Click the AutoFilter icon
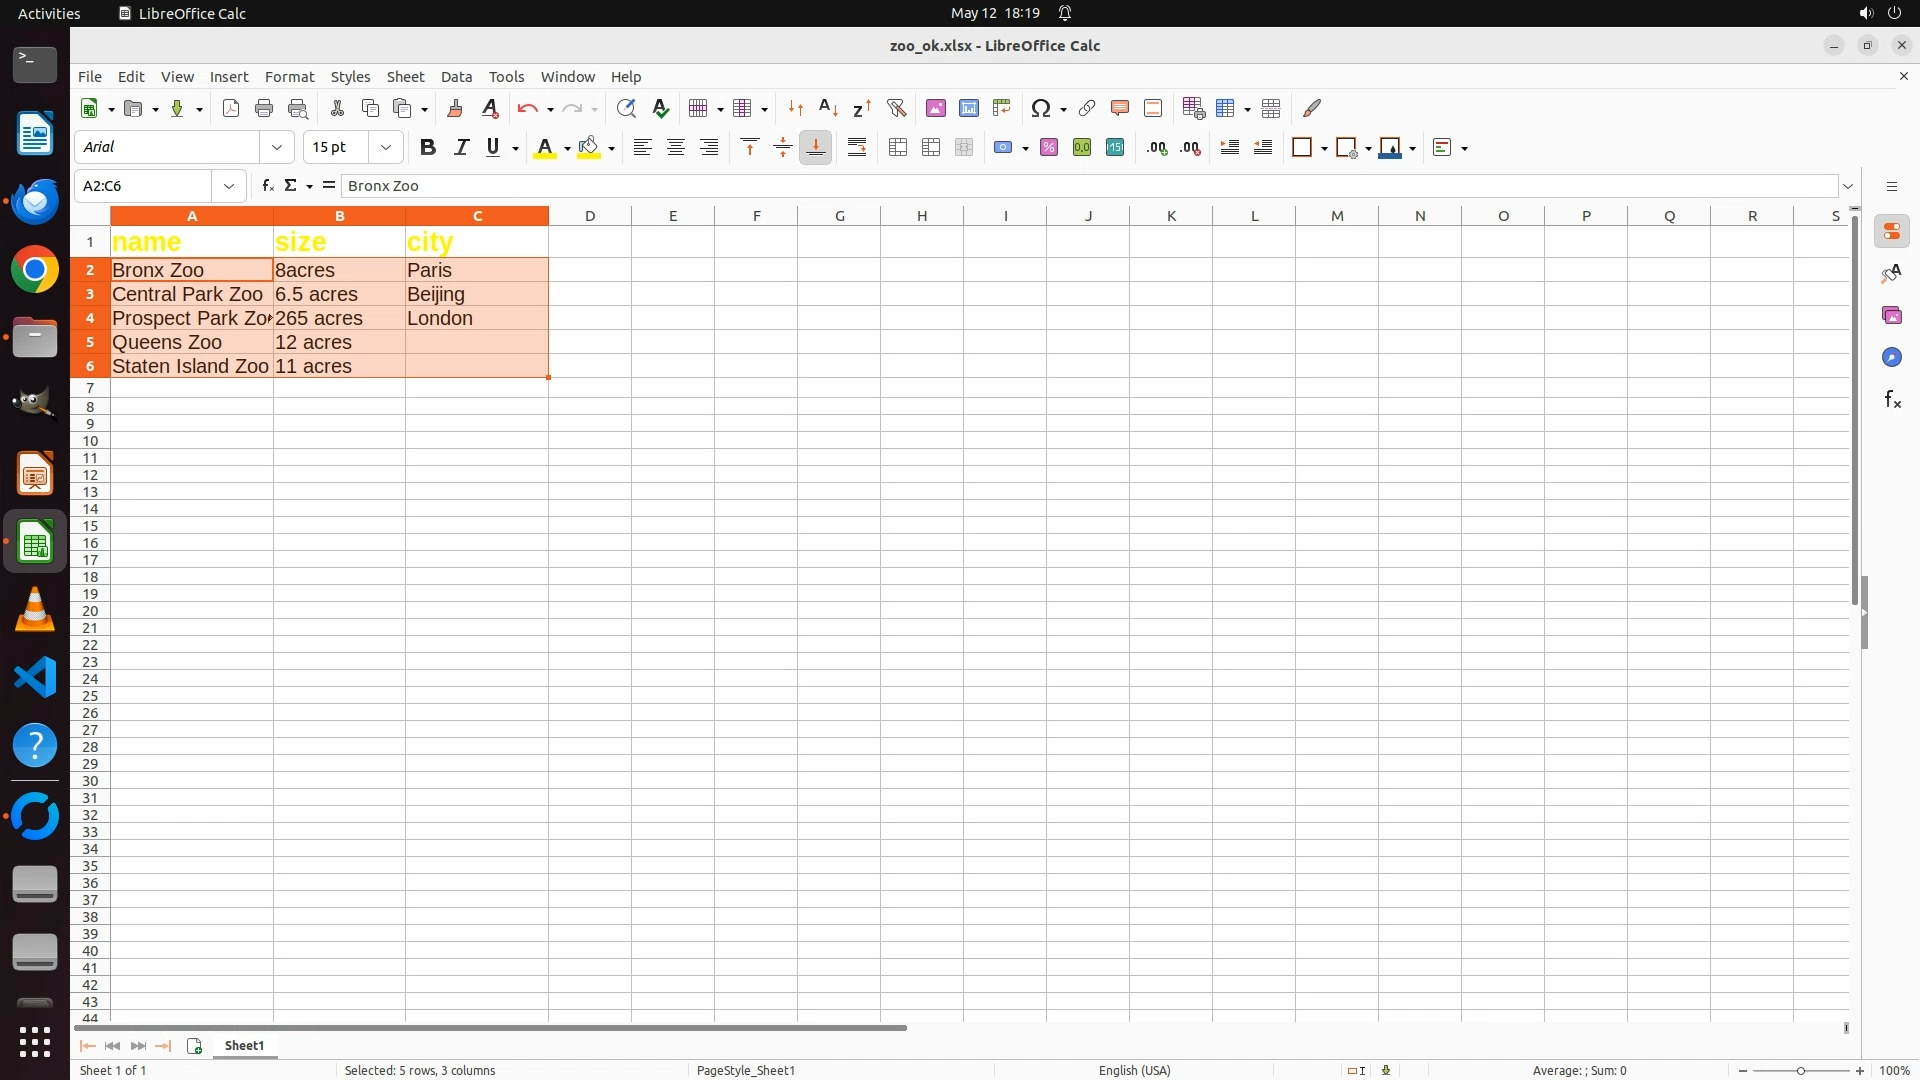1920x1080 pixels. coord(896,108)
